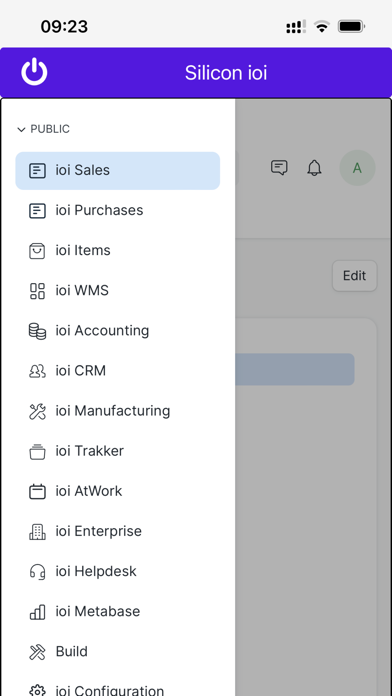392x696 pixels.
Task: Click the shopping bag icon for ioi Items
Action: (x=37, y=250)
